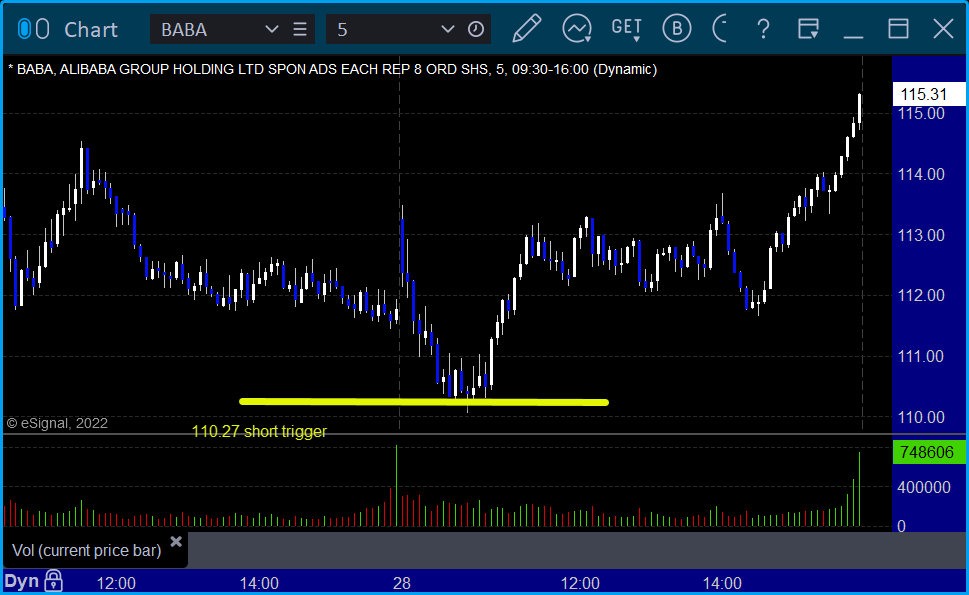Open the symbol list hamburger menu
The width and height of the screenshot is (969, 595).
pyautogui.click(x=300, y=29)
